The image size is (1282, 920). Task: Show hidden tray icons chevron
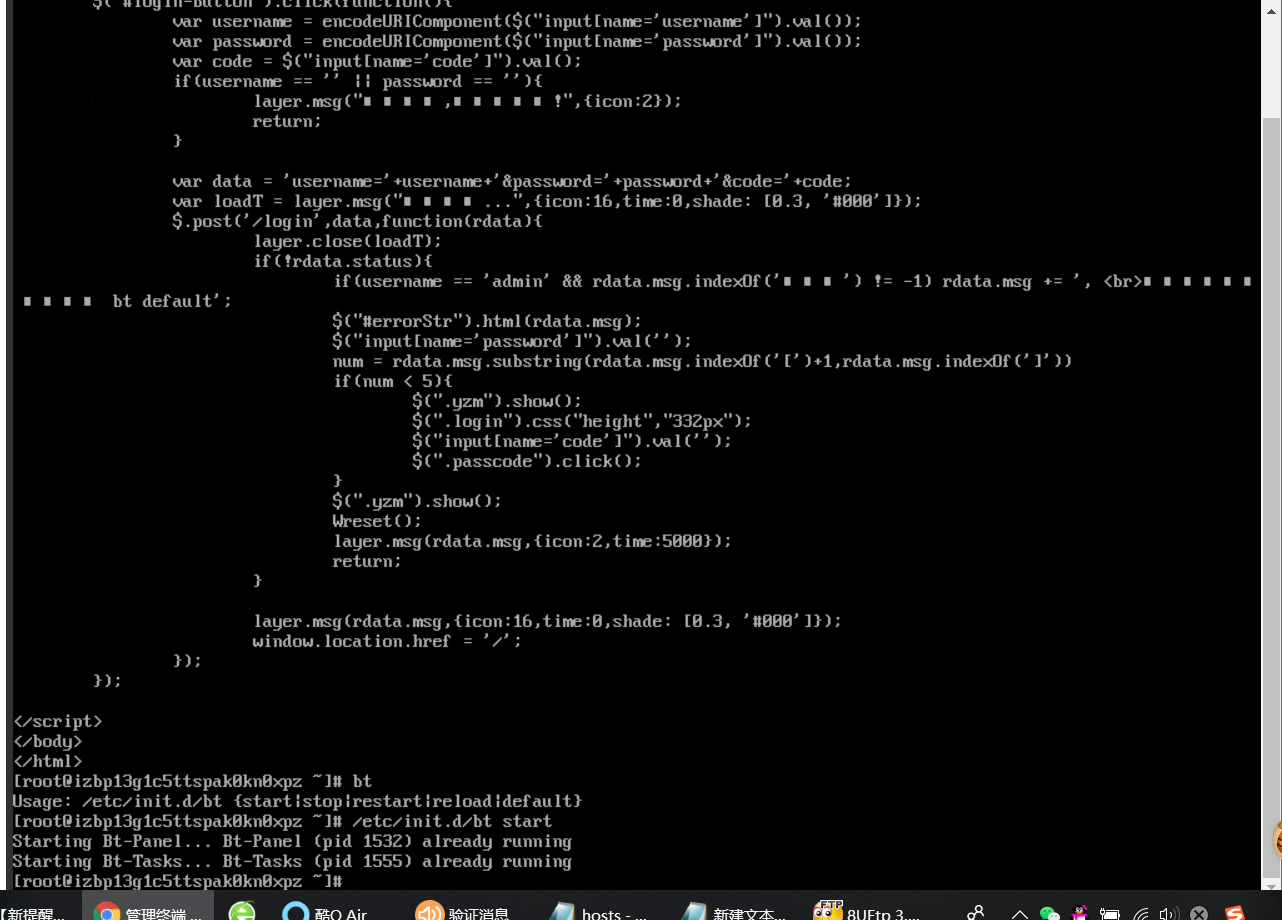(x=1019, y=914)
